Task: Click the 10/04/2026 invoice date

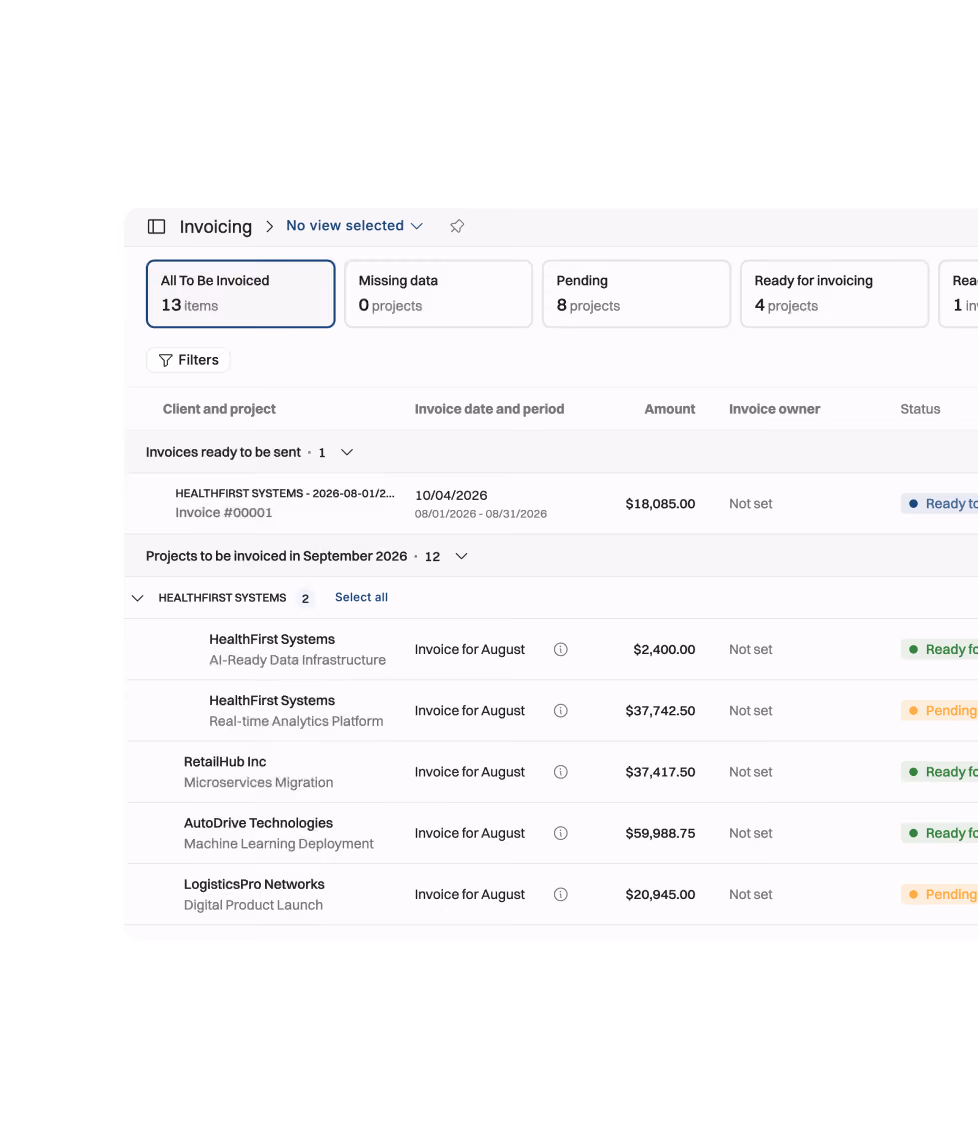Action: click(451, 496)
